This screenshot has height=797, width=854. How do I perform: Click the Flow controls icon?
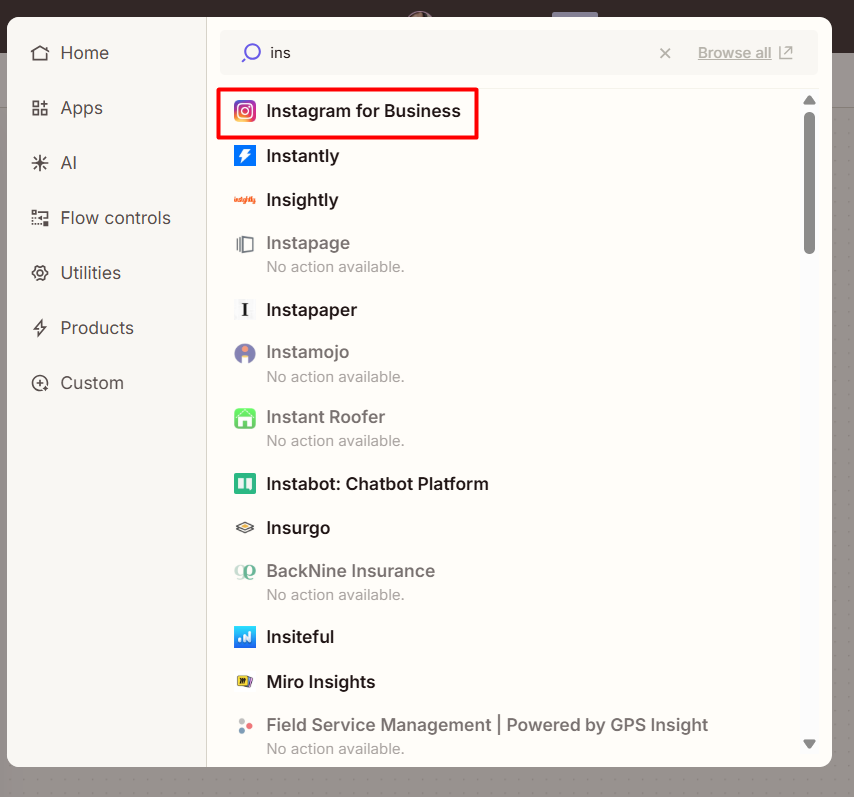point(40,218)
